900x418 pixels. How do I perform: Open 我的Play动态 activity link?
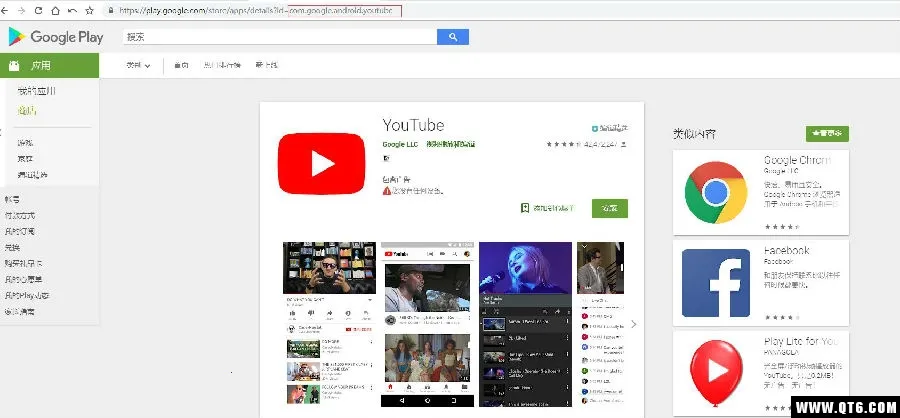coord(27,296)
